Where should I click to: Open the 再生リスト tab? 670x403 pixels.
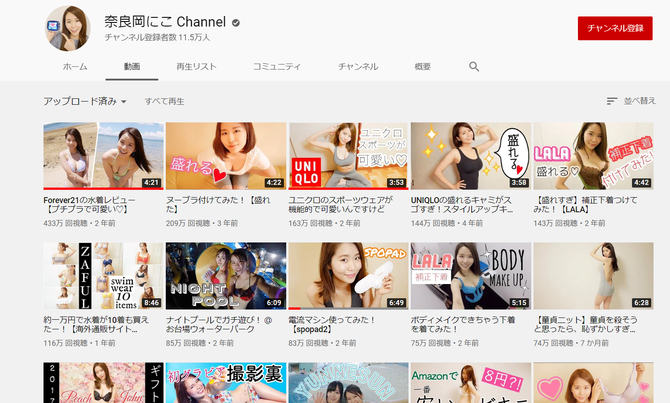(197, 67)
